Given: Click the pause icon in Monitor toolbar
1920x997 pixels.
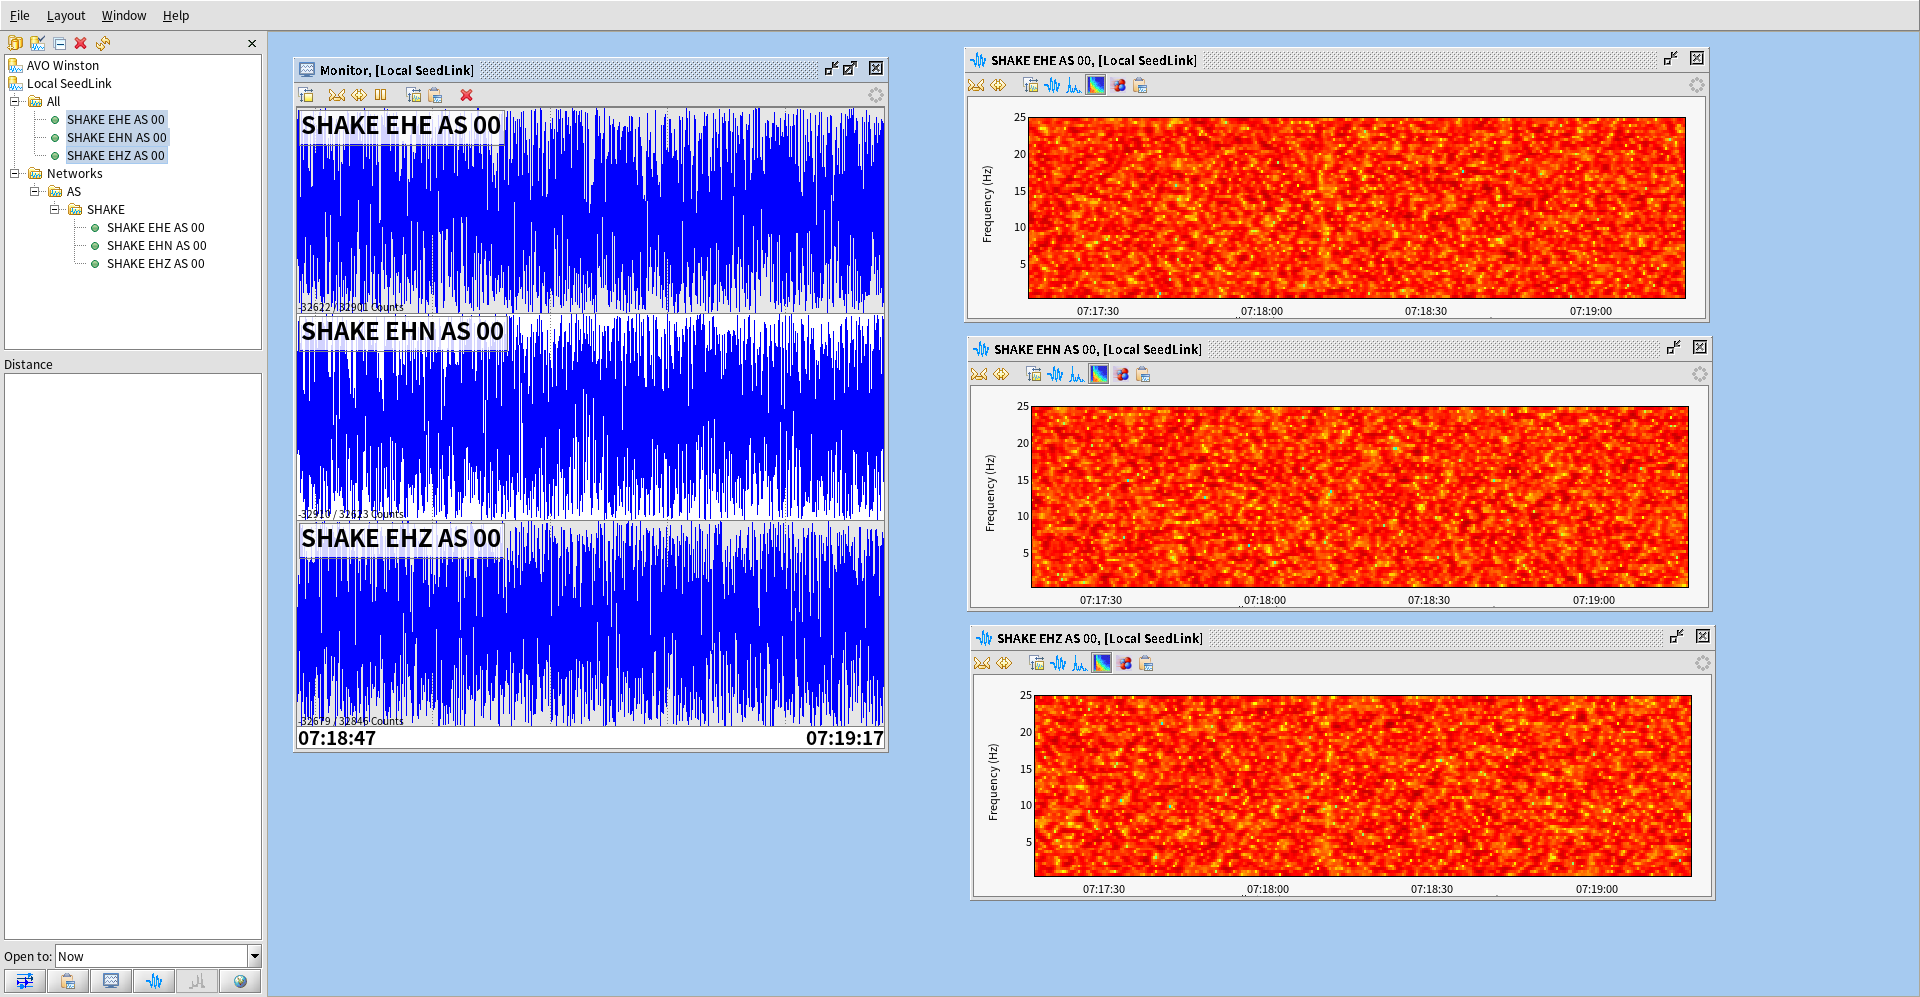Looking at the screenshot, I should click(x=381, y=95).
